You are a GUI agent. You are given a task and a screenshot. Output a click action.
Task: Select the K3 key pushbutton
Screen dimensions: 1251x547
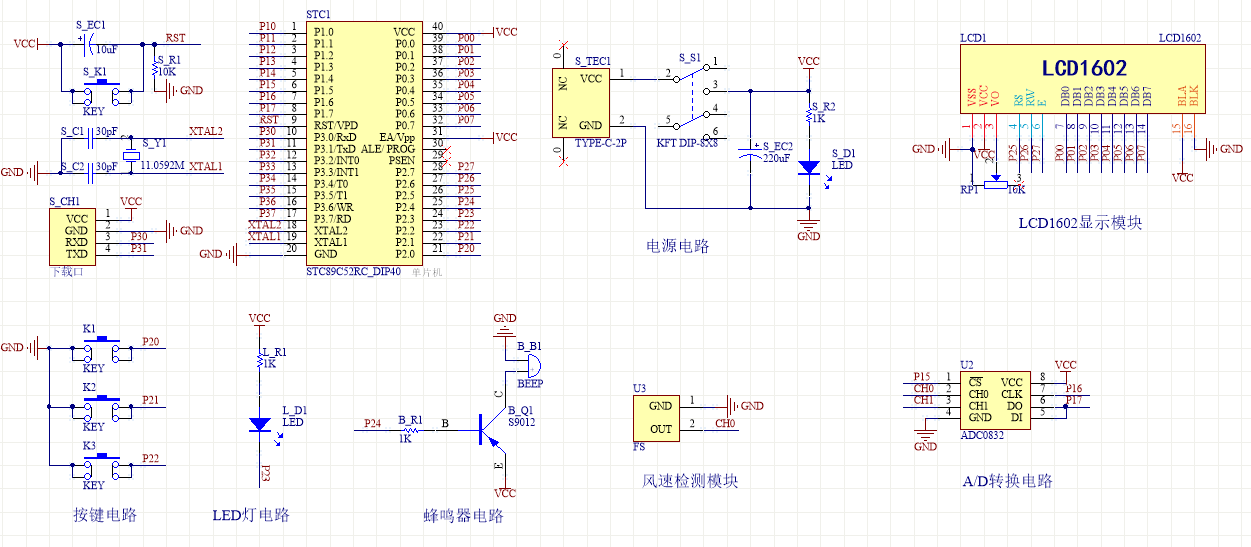pyautogui.click(x=101, y=464)
